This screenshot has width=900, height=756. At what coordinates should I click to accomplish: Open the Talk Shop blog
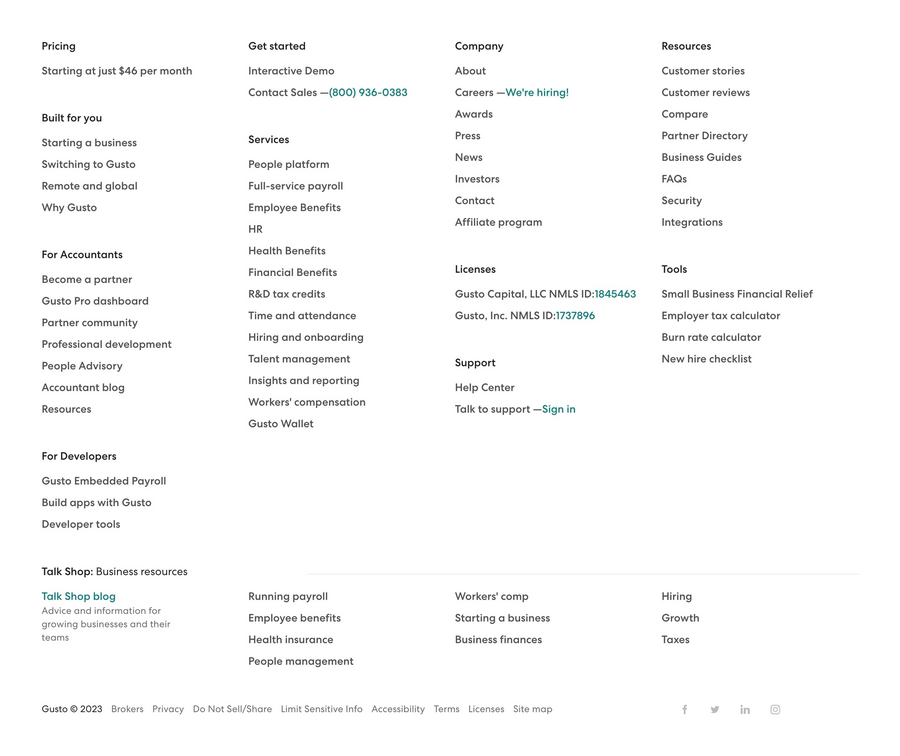tap(78, 596)
